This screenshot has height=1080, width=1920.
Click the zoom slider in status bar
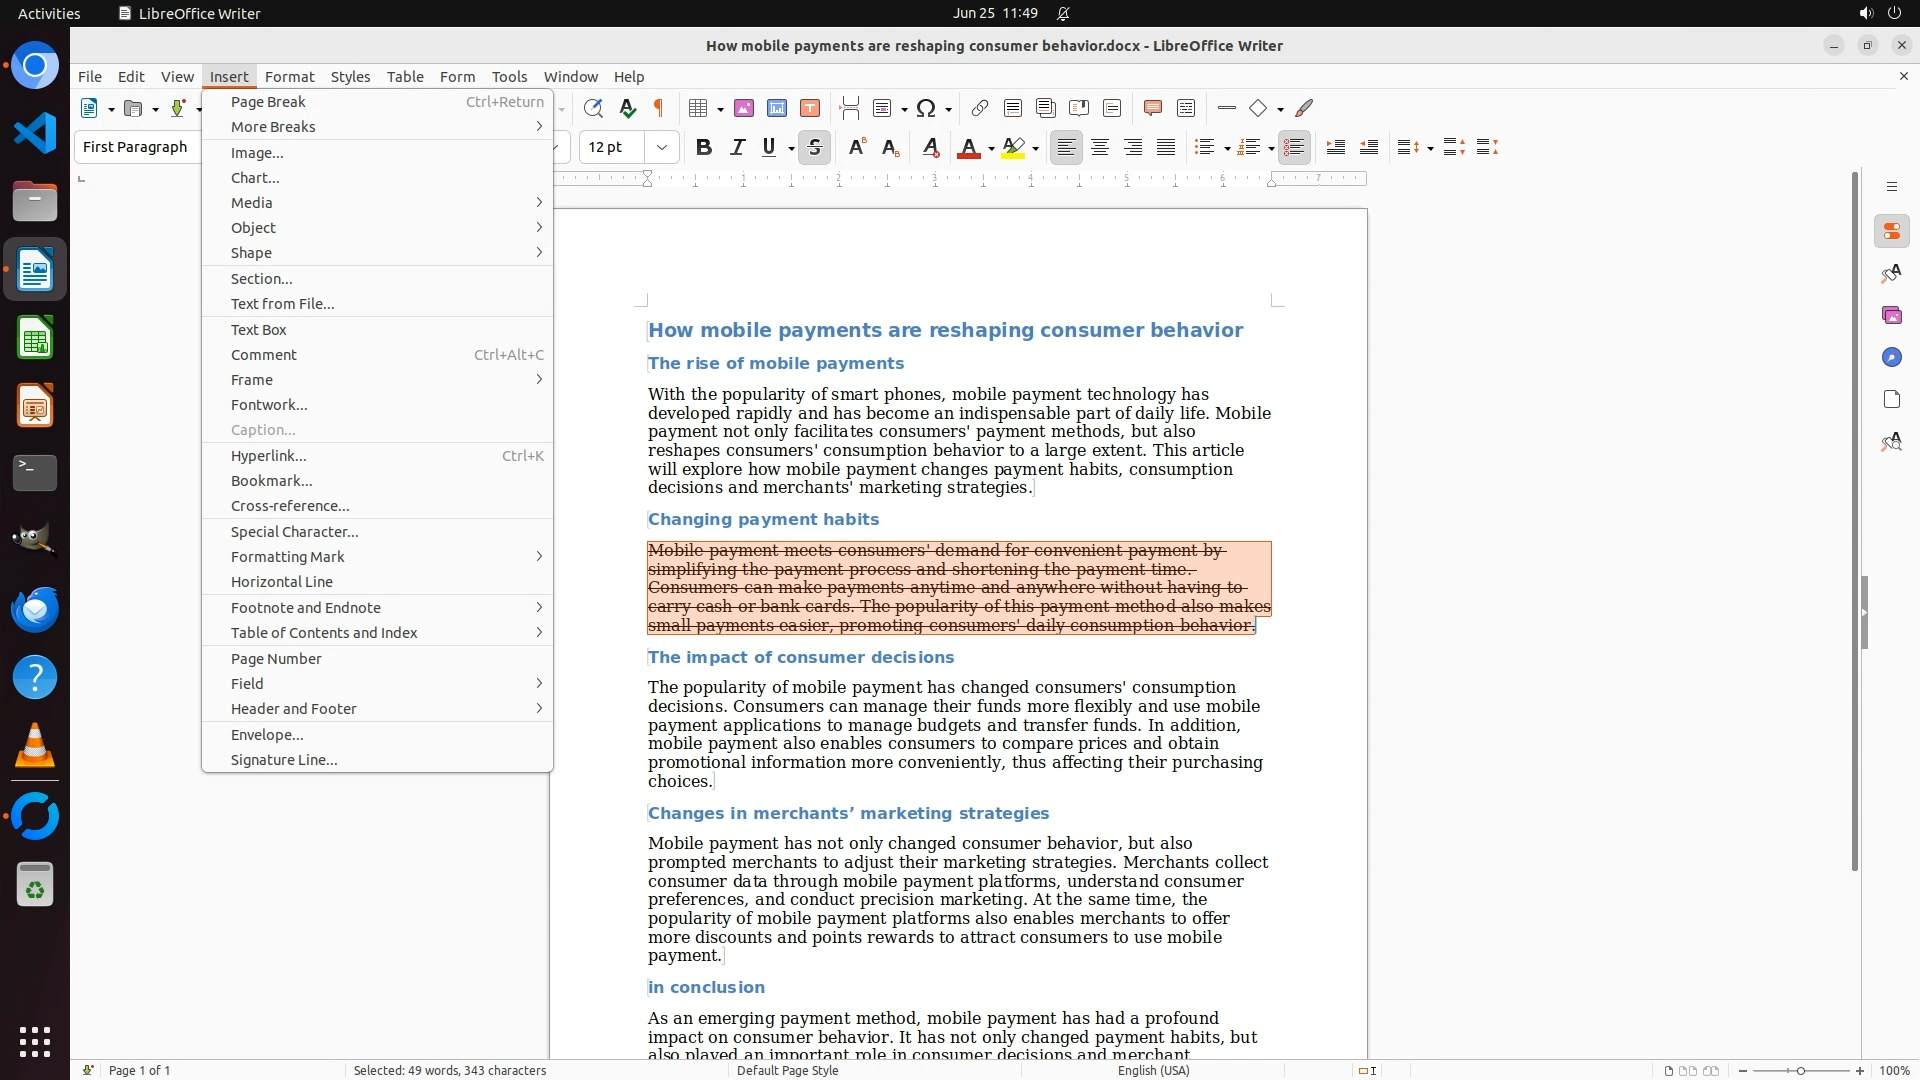tap(1800, 1071)
